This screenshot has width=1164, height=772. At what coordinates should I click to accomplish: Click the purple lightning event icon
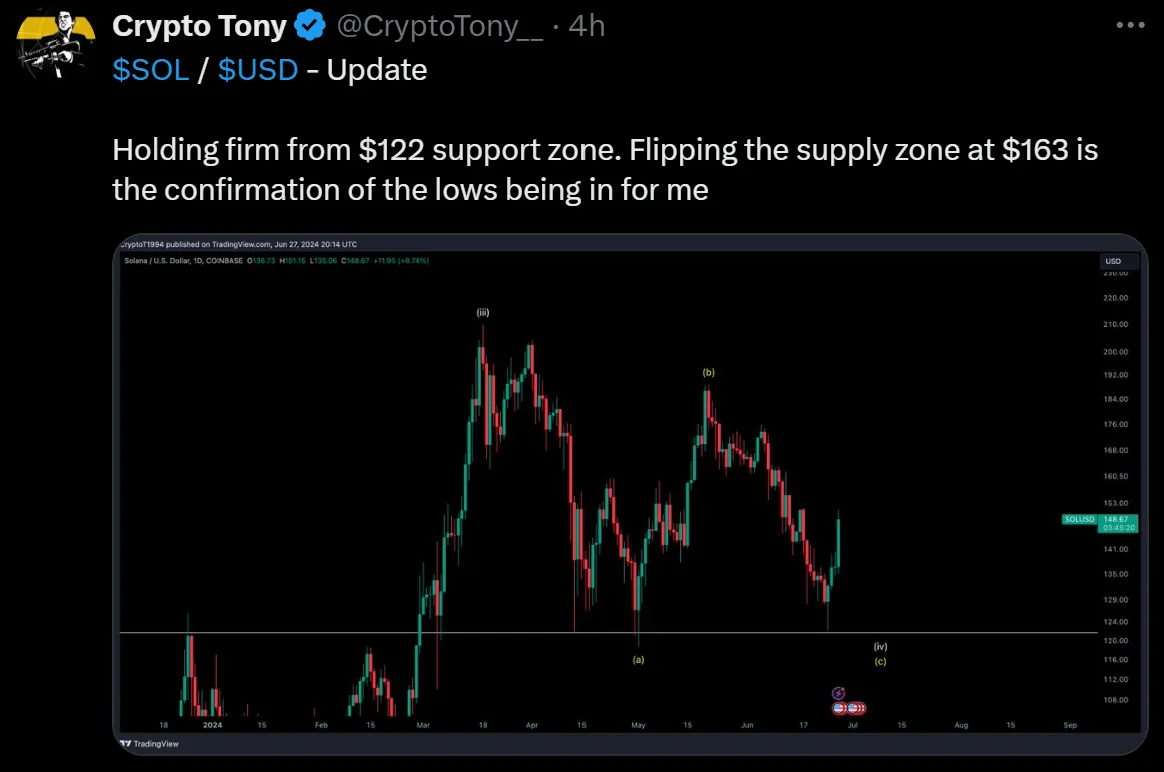pyautogui.click(x=838, y=693)
